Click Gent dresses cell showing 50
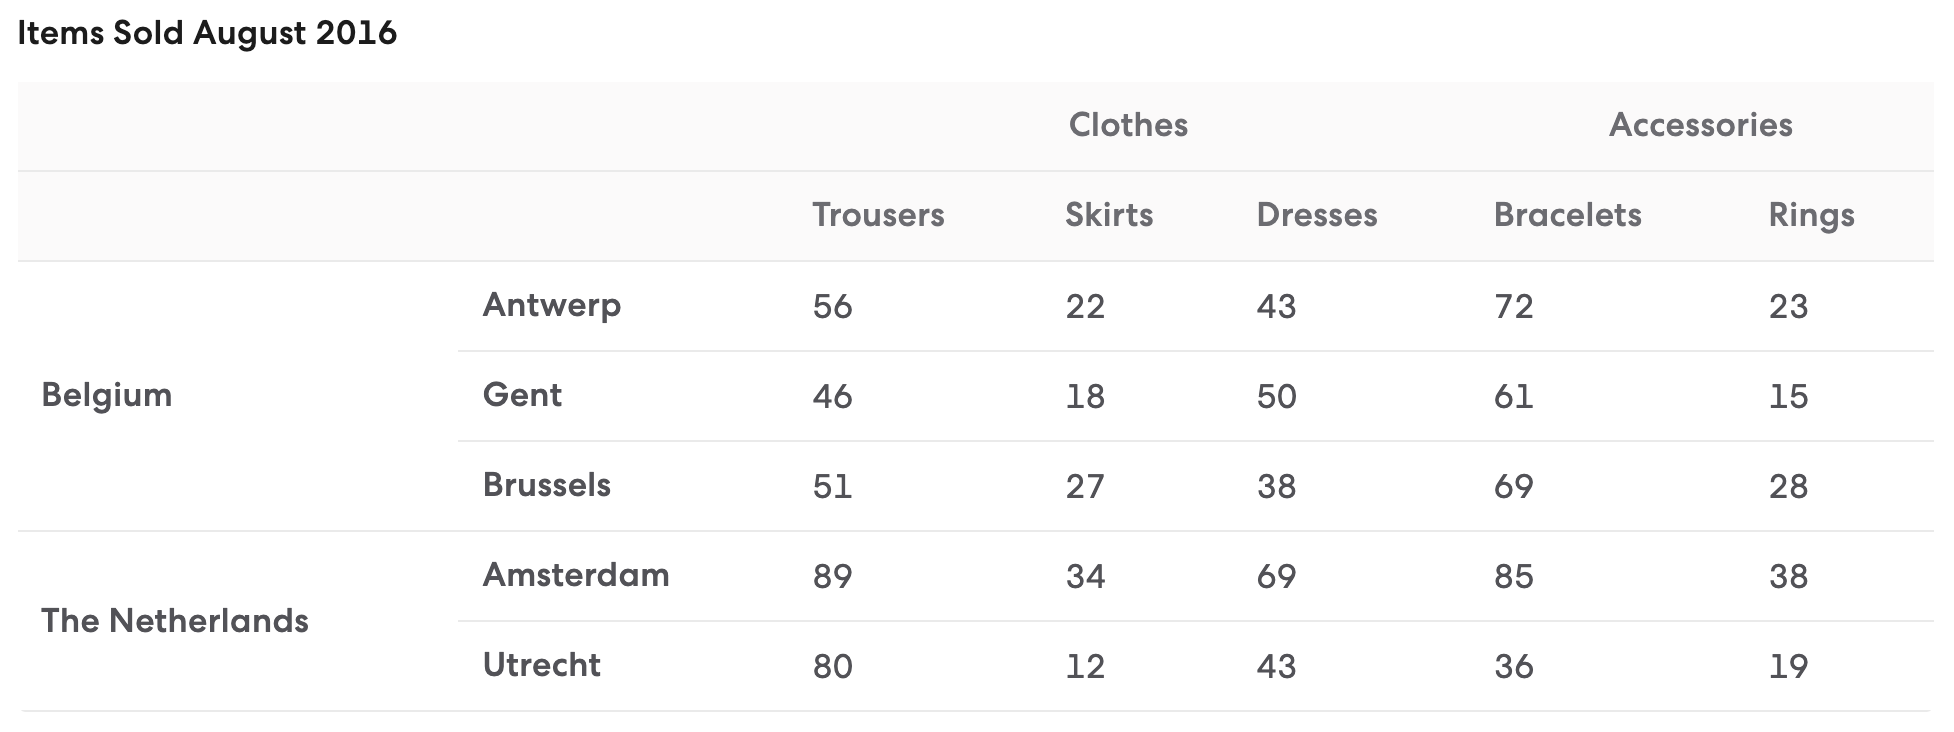This screenshot has width=1954, height=732. coord(1277,396)
